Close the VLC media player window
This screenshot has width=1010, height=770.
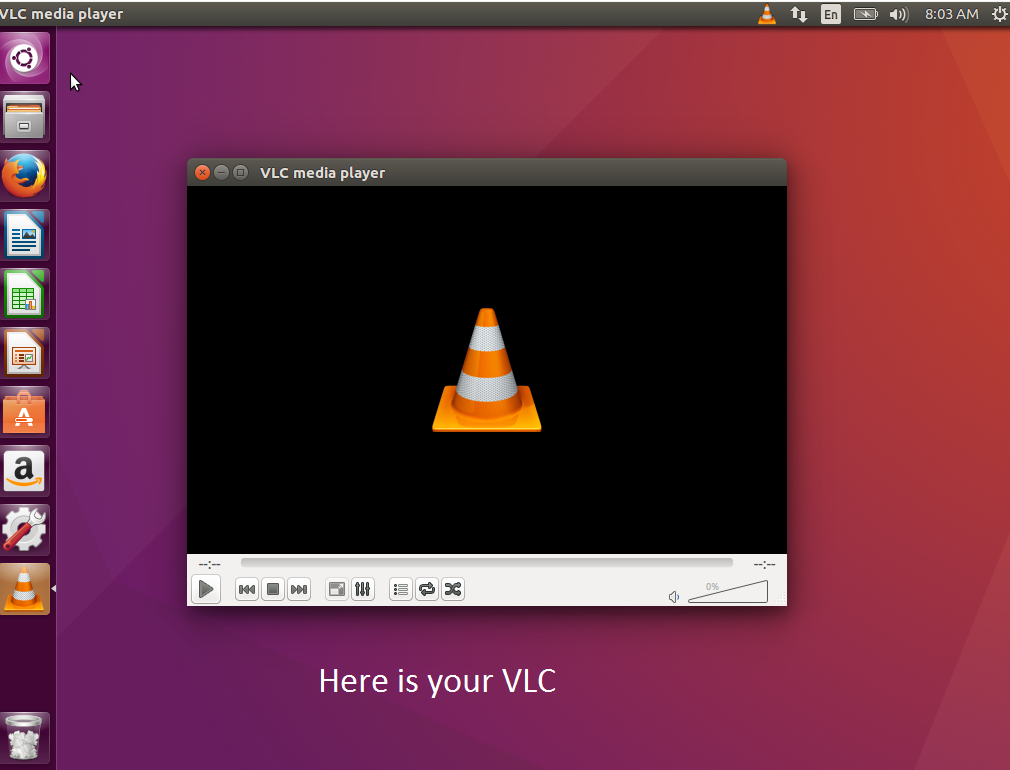click(202, 172)
